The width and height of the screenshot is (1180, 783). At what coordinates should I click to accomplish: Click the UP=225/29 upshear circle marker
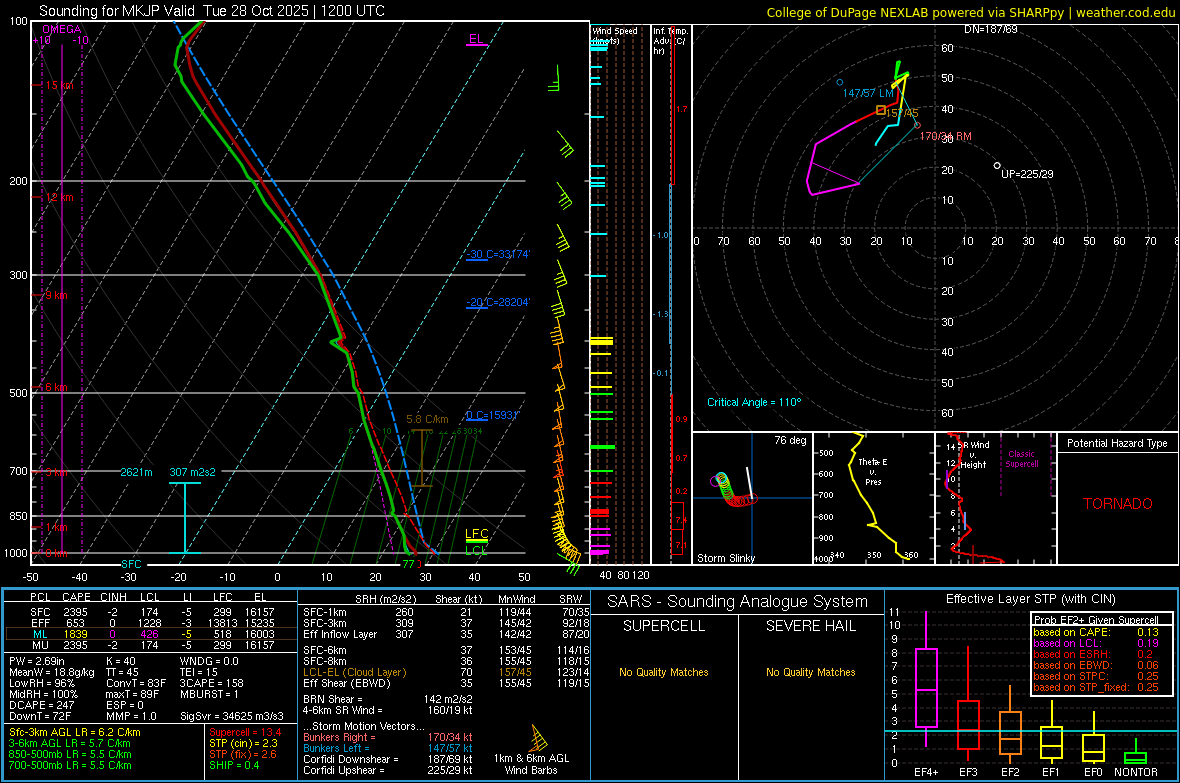click(997, 165)
